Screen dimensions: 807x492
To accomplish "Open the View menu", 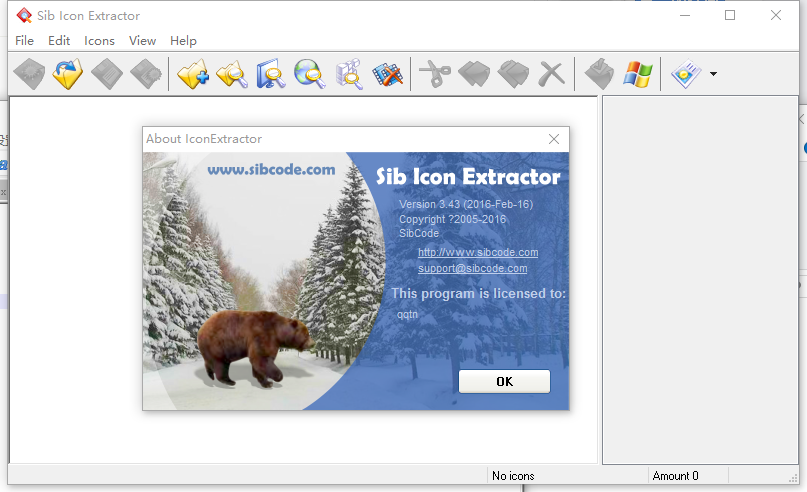I will [x=143, y=41].
